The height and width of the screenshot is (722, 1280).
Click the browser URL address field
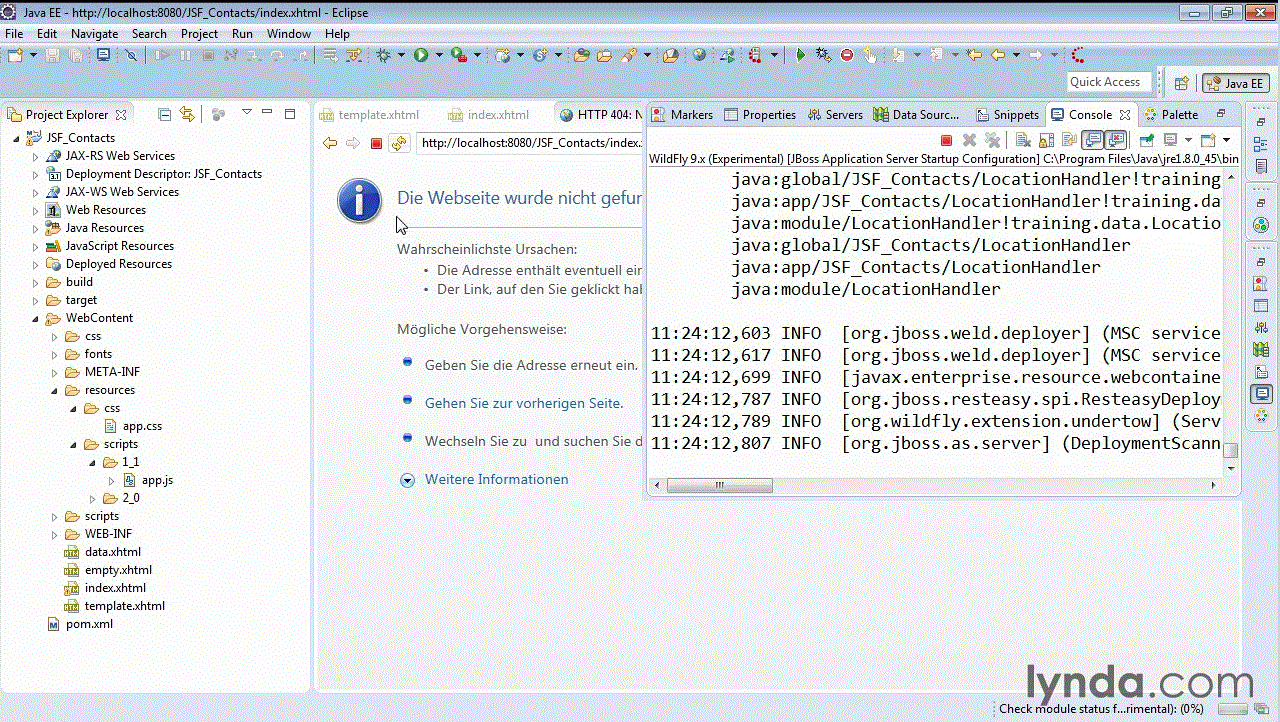(x=530, y=143)
